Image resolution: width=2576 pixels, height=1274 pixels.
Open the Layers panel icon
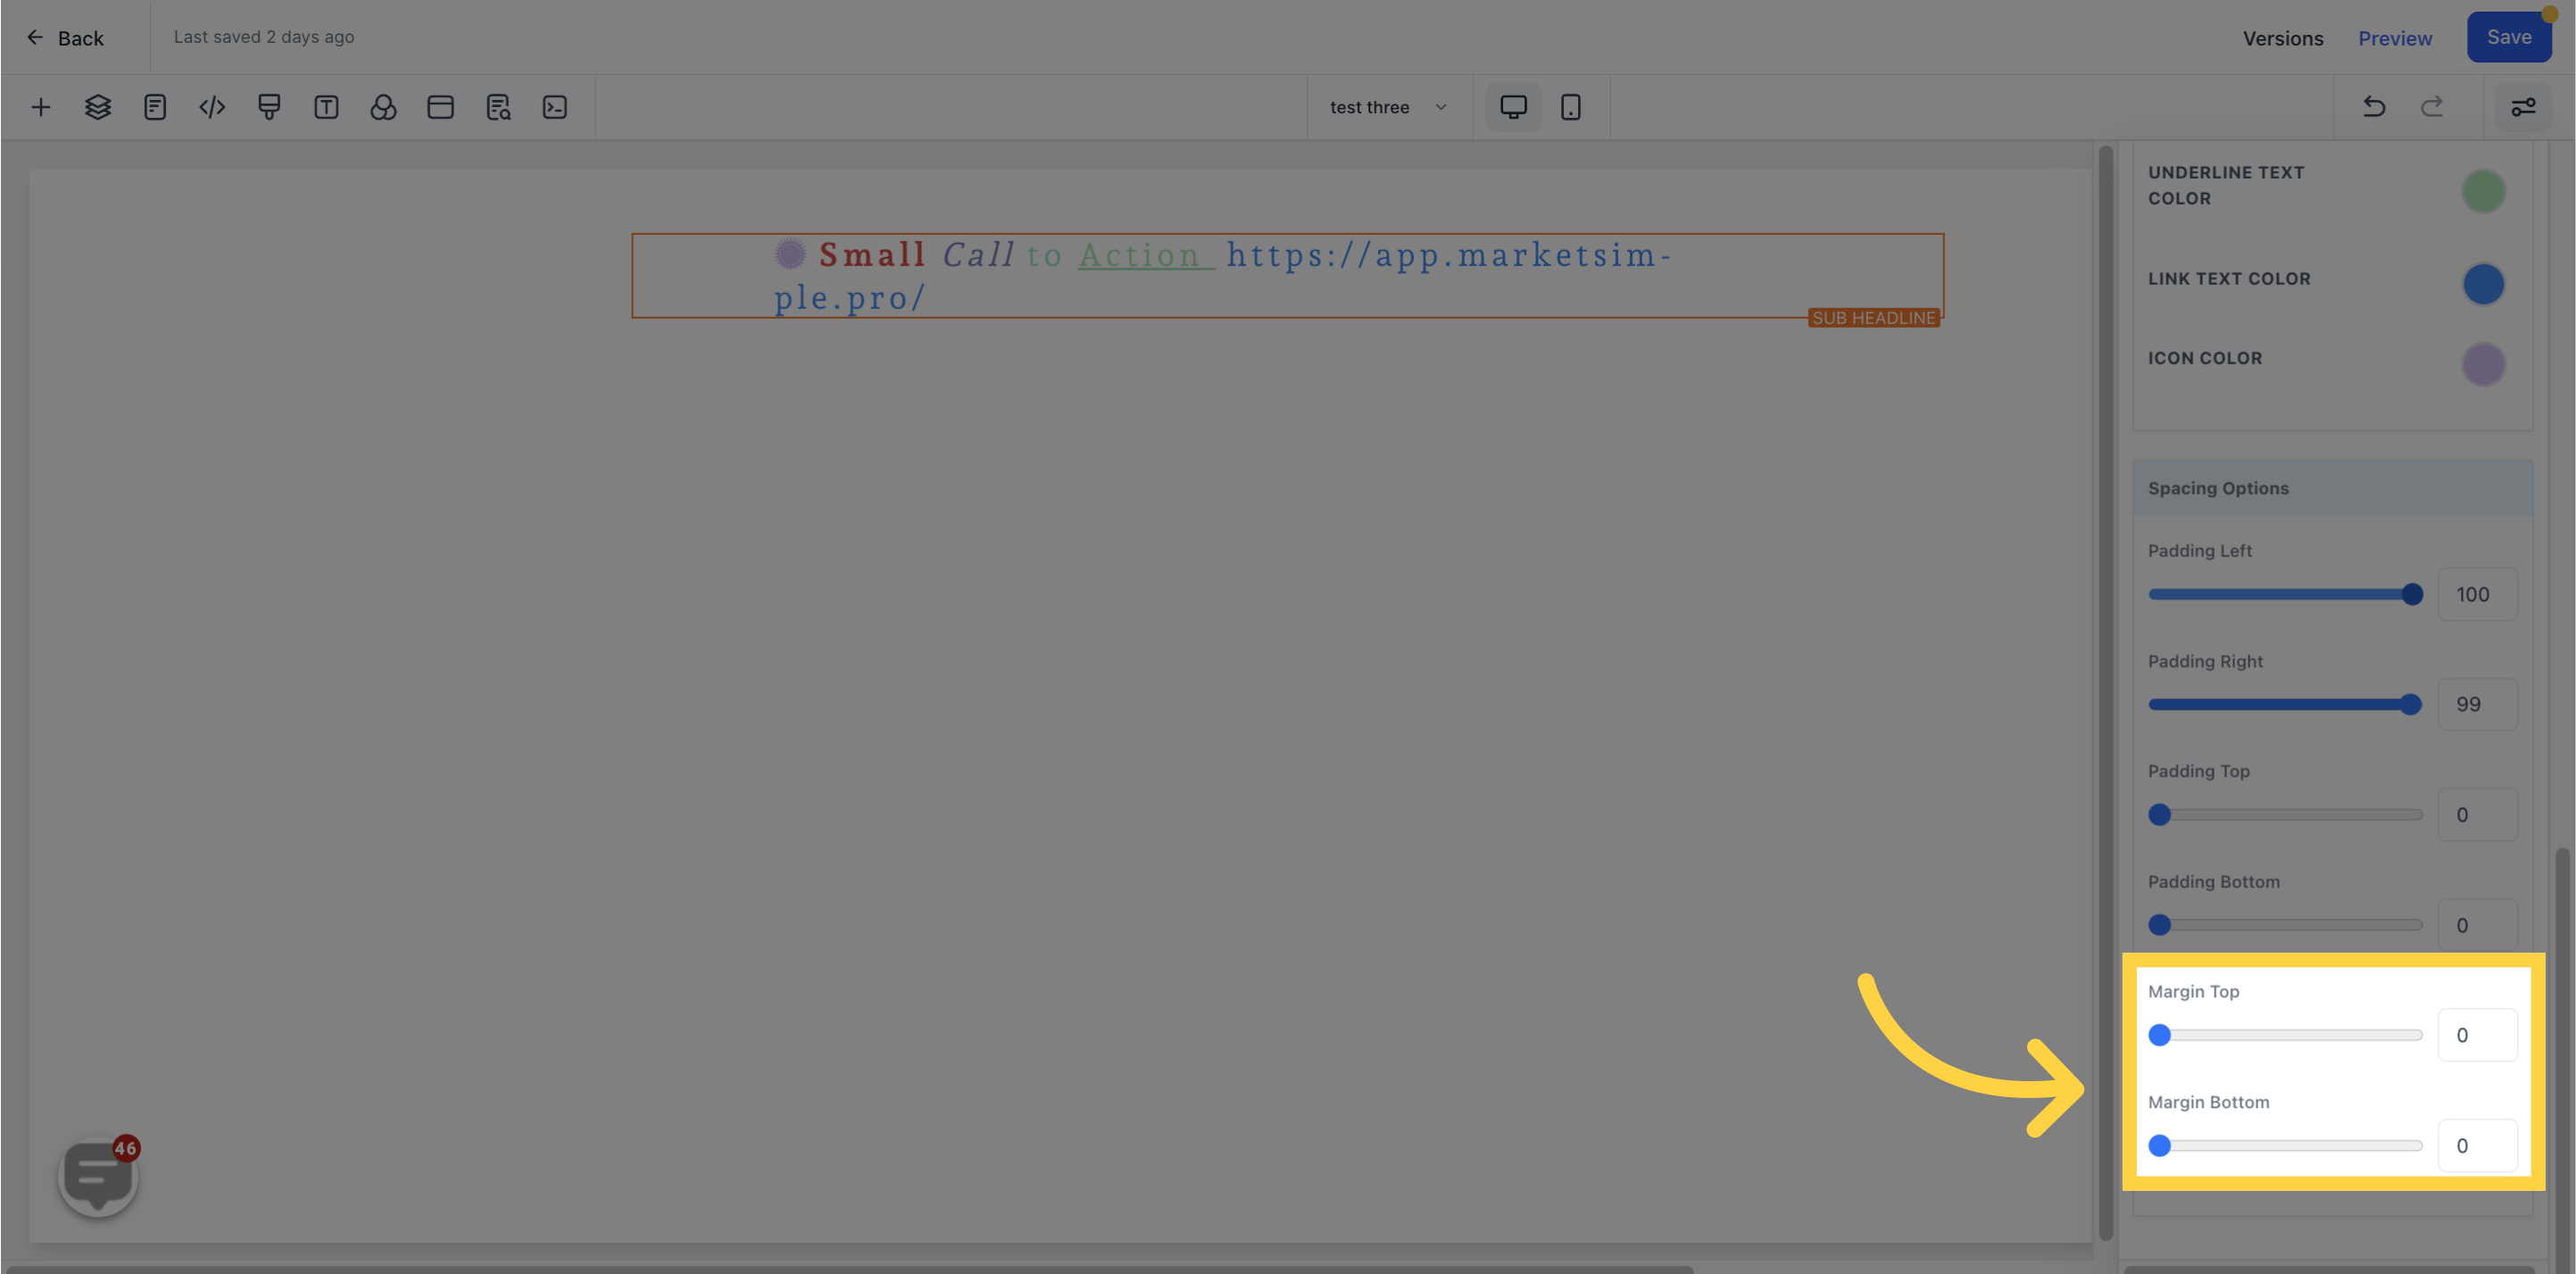(97, 107)
